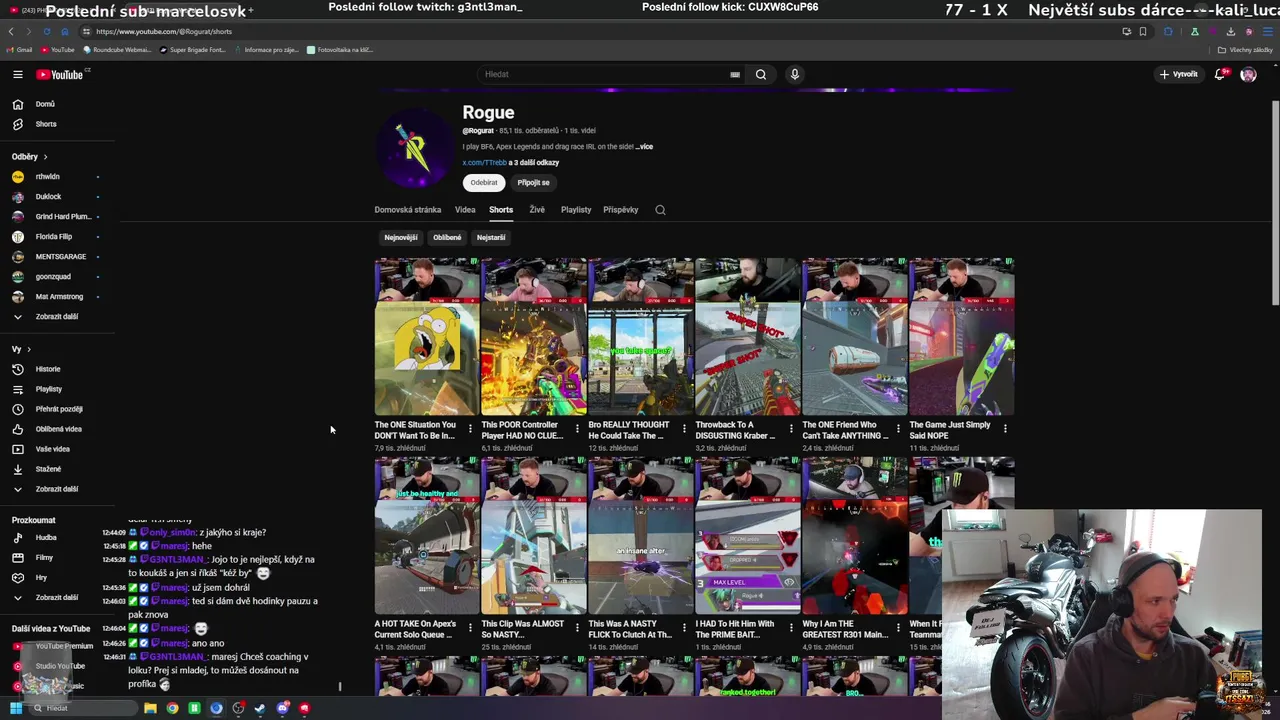Open Gmail bookmark in bookmarks bar
Screen dimensions: 1280x720
click(20, 50)
